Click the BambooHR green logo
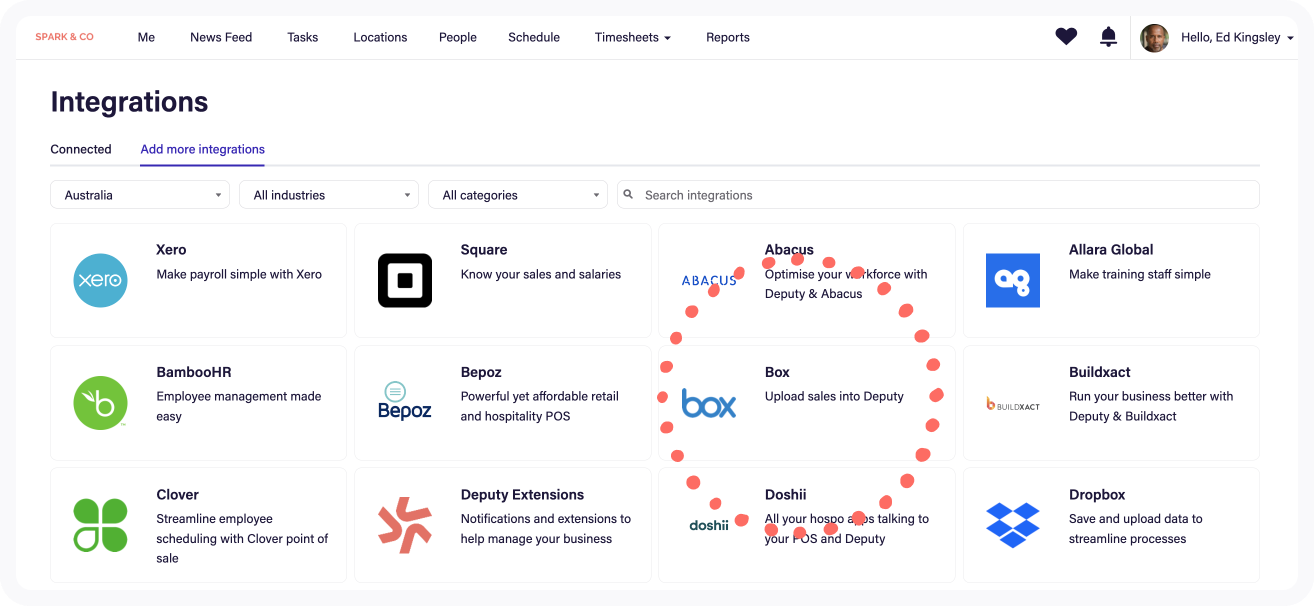Image resolution: width=1314 pixels, height=606 pixels. pyautogui.click(x=101, y=403)
